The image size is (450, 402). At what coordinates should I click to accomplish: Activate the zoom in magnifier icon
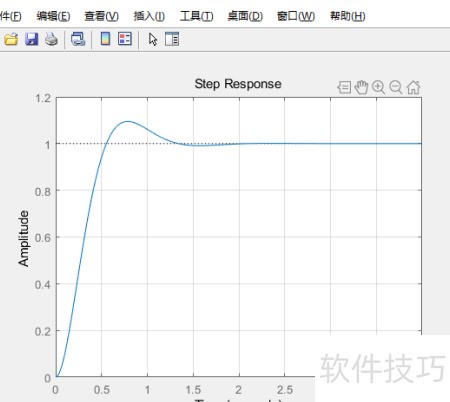(x=379, y=87)
